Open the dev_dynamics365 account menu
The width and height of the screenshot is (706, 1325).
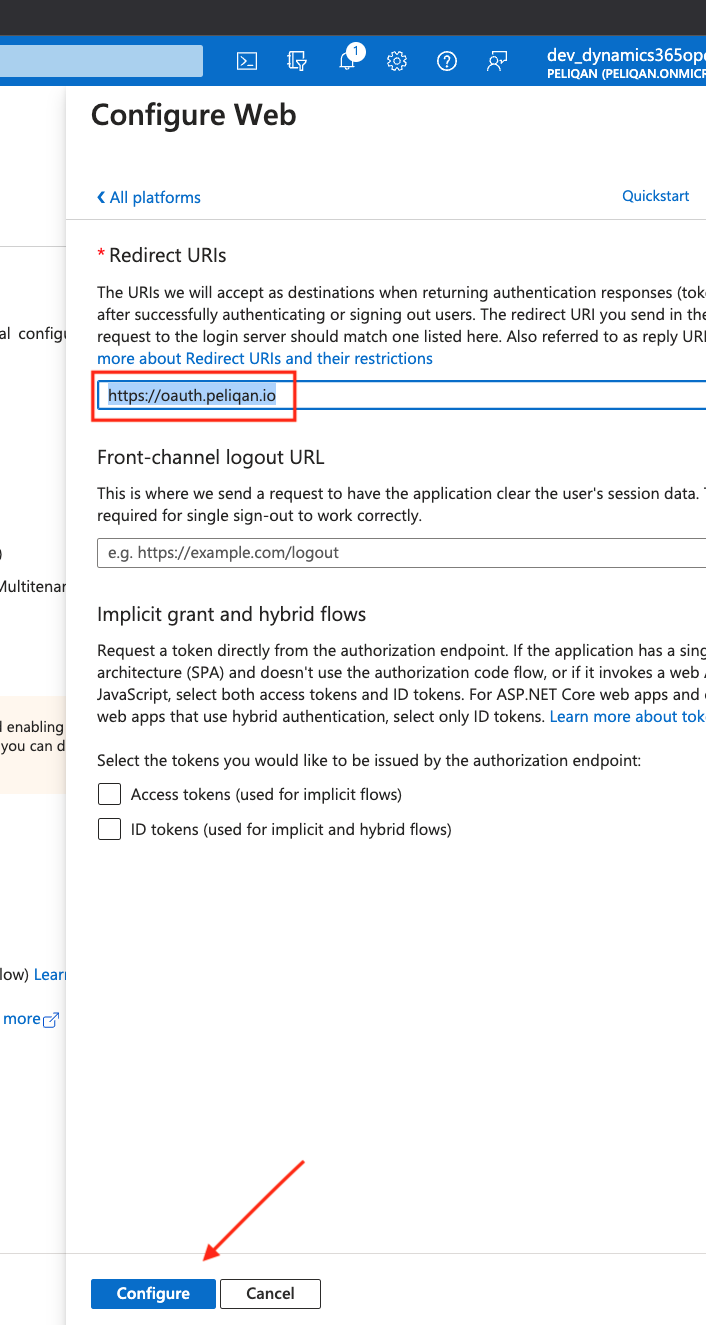coord(626,63)
